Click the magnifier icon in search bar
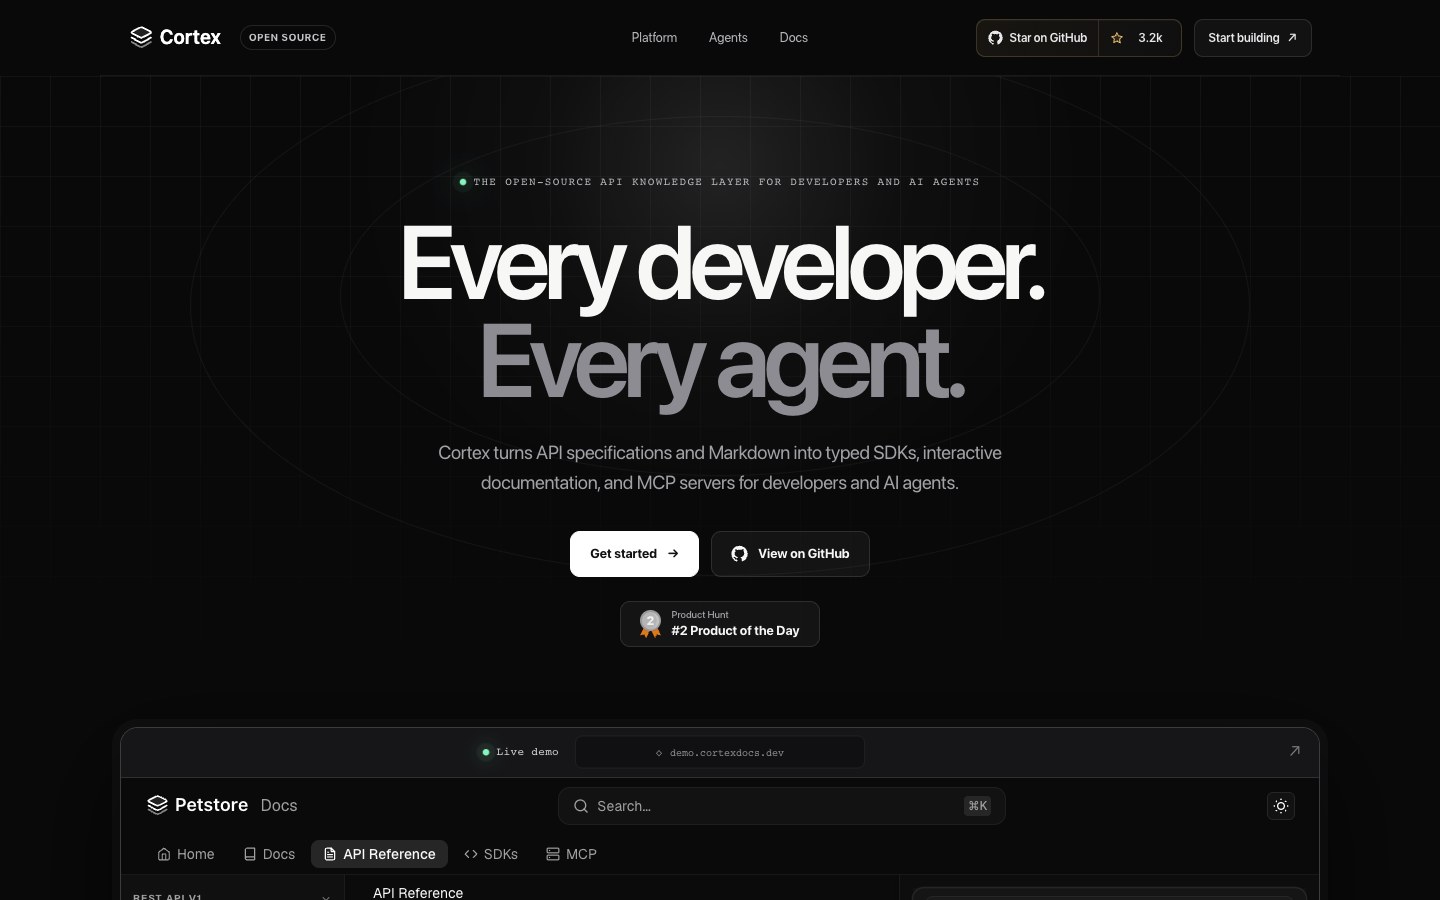This screenshot has height=900, width=1440. pos(580,806)
